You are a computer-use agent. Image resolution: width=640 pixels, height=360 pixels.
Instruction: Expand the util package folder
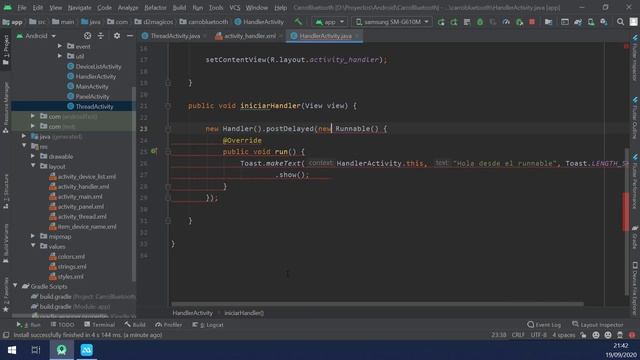pos(60,56)
